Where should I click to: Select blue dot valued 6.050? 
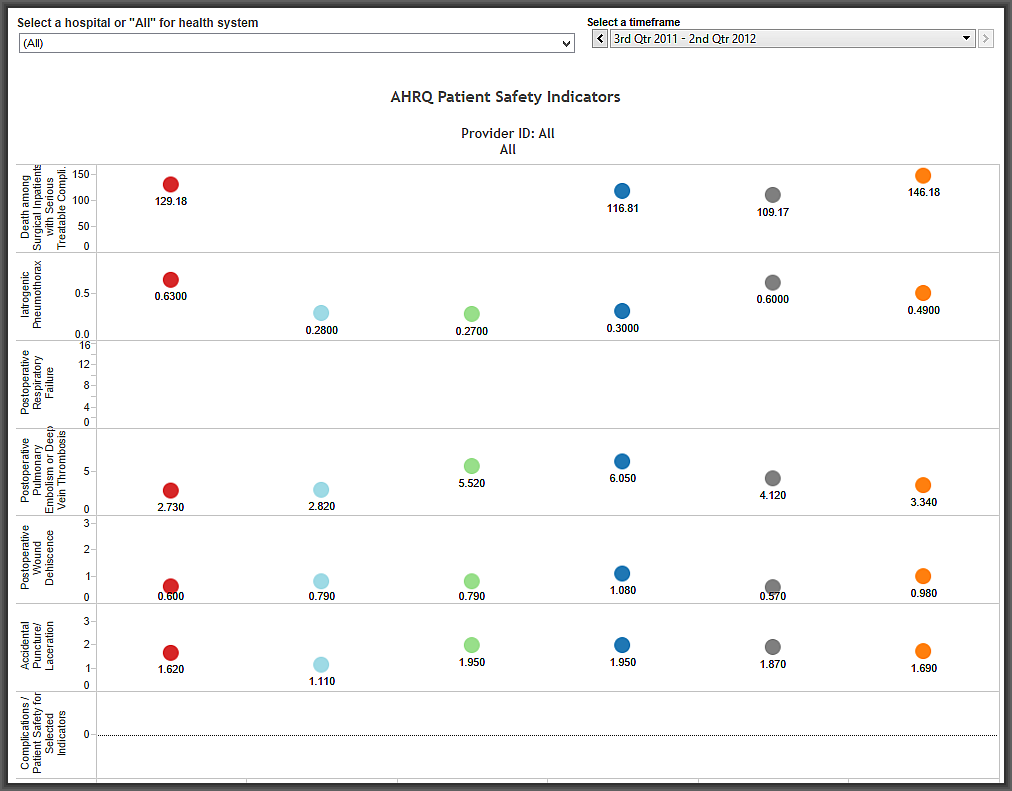(x=622, y=461)
